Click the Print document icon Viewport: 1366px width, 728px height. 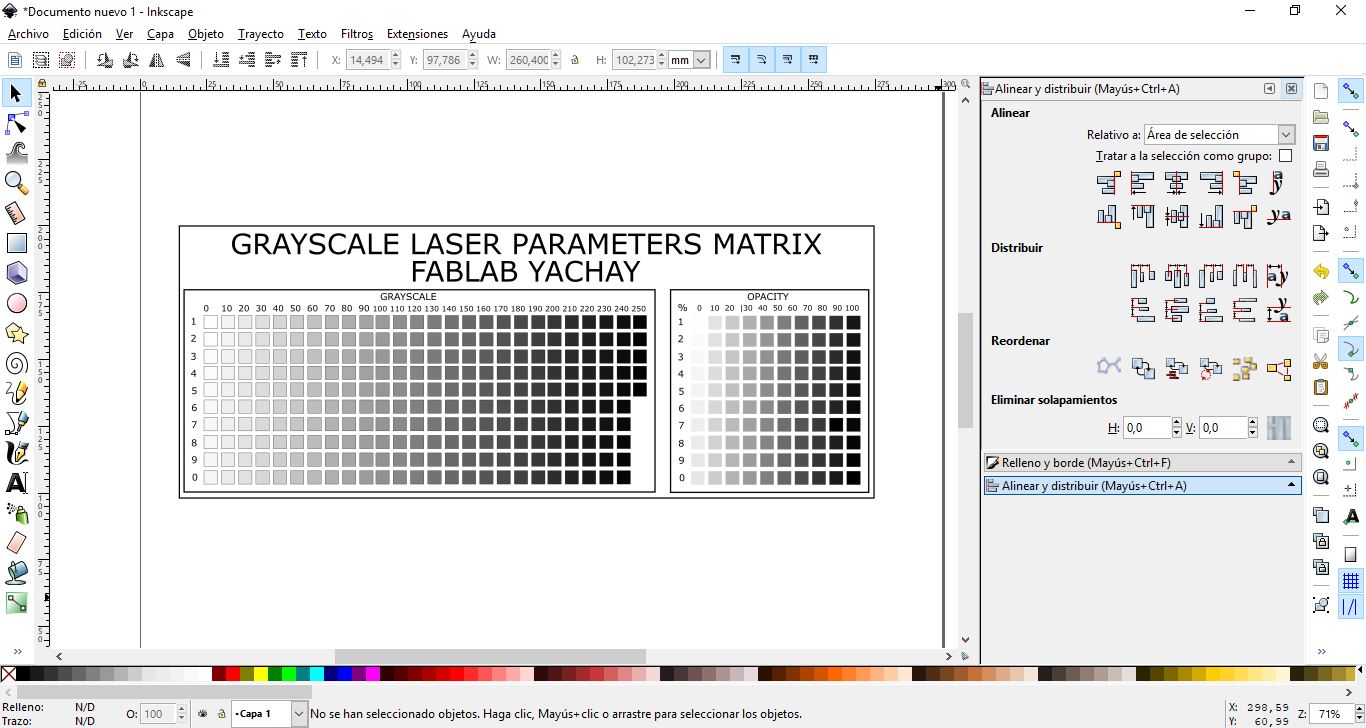pyautogui.click(x=1321, y=169)
